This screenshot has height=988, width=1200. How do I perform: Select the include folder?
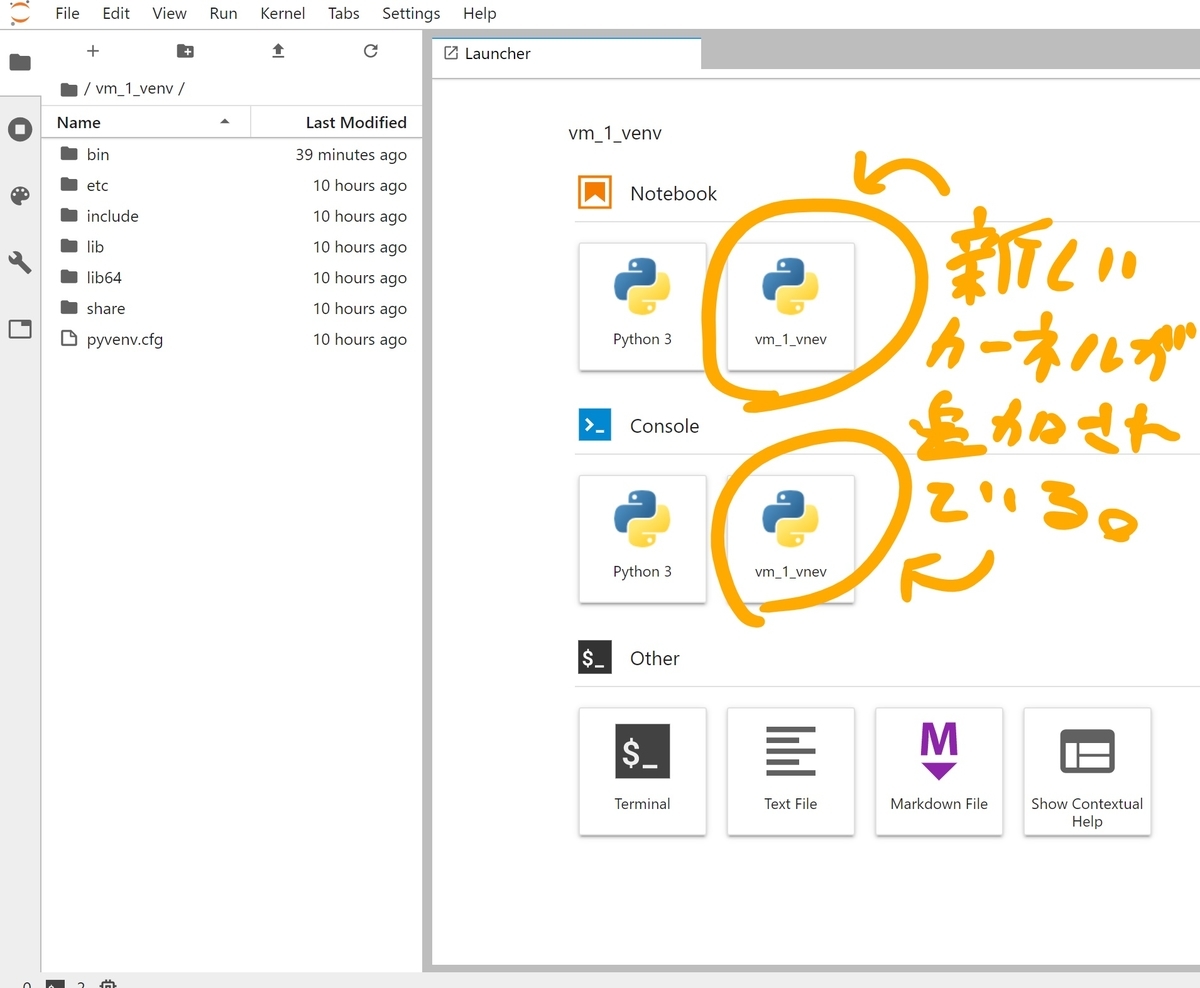pyautogui.click(x=232, y=216)
